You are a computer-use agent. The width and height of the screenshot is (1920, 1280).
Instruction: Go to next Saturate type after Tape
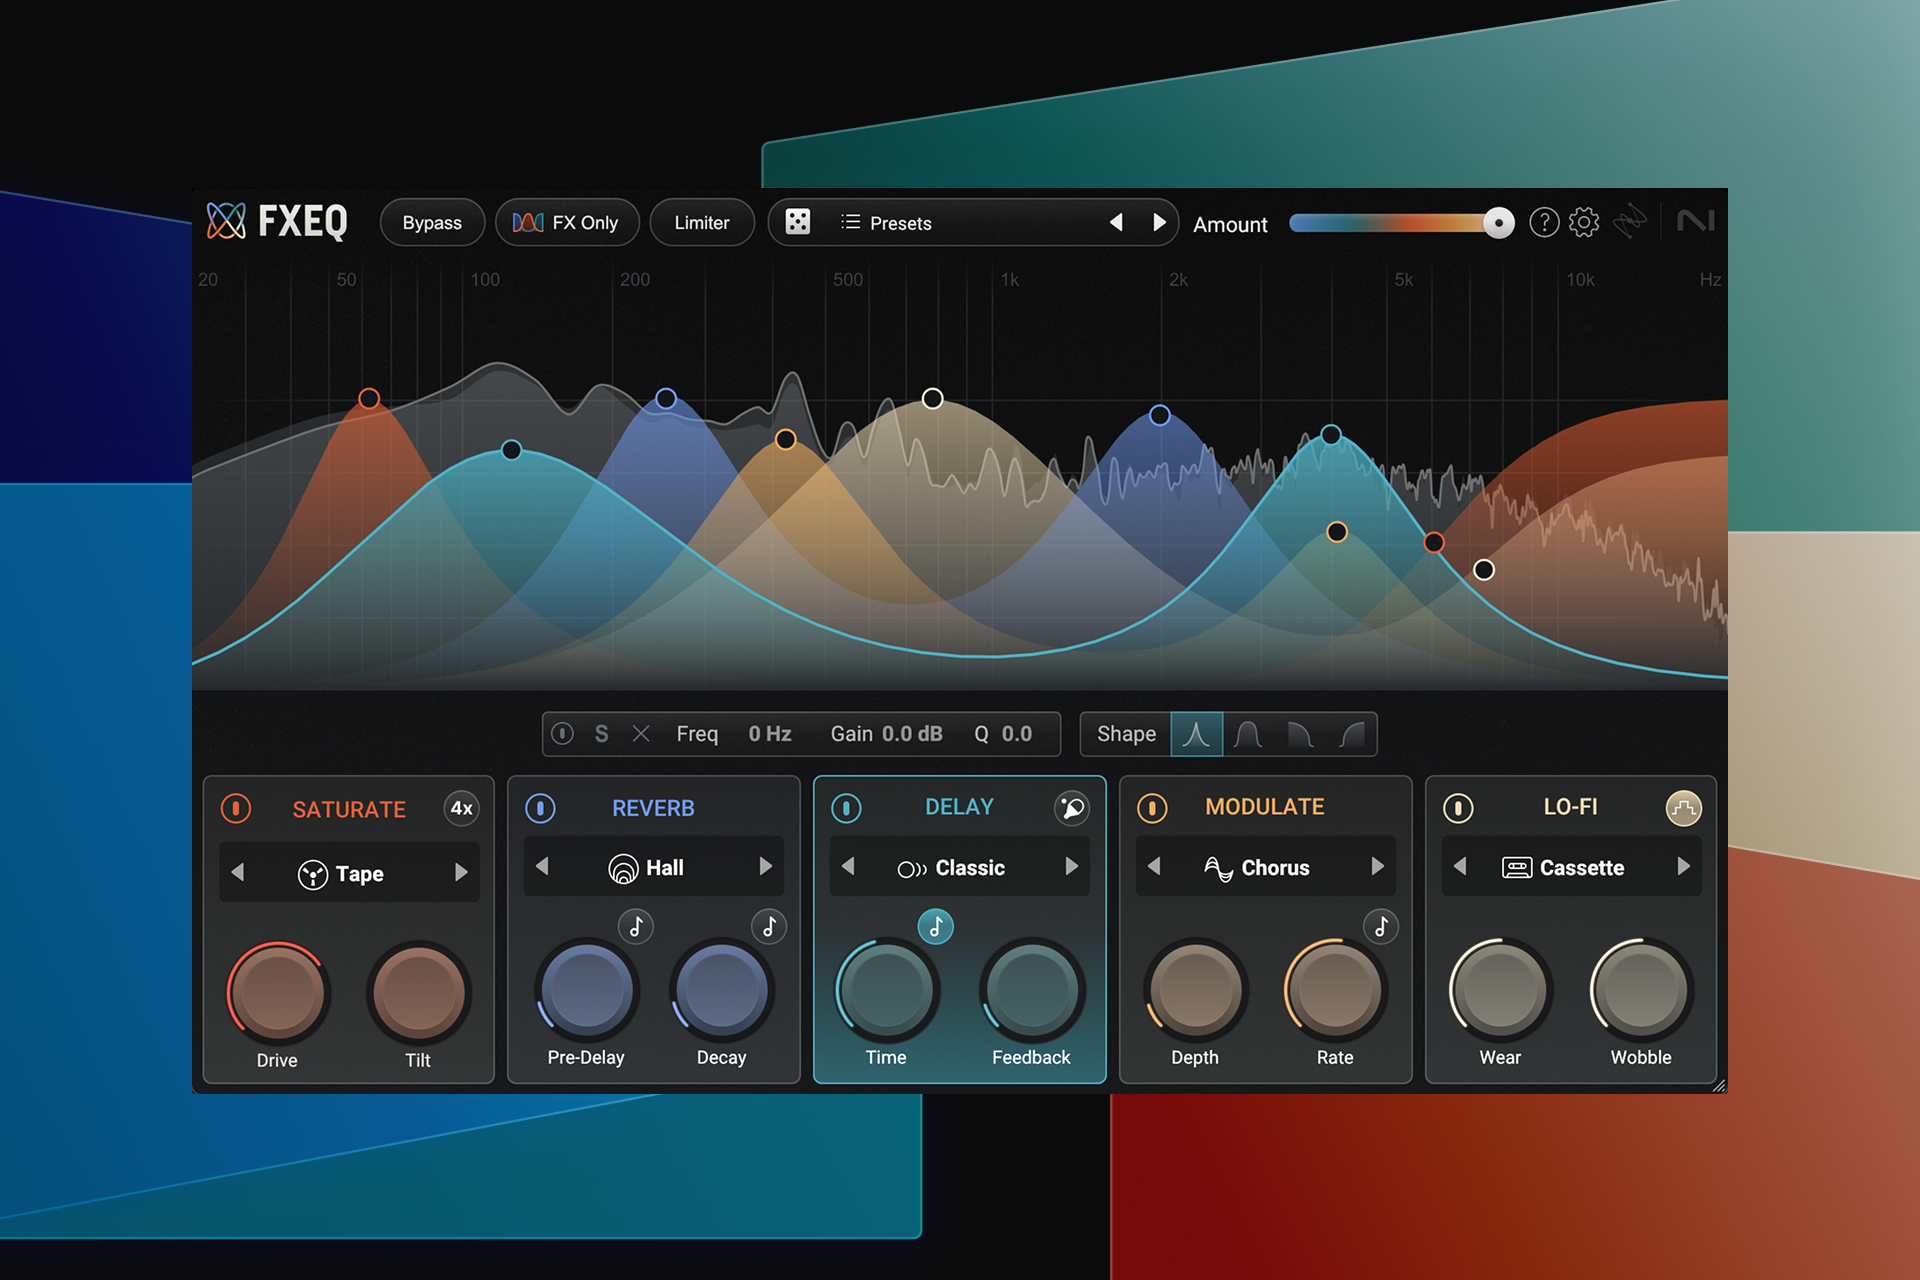pyautogui.click(x=461, y=873)
